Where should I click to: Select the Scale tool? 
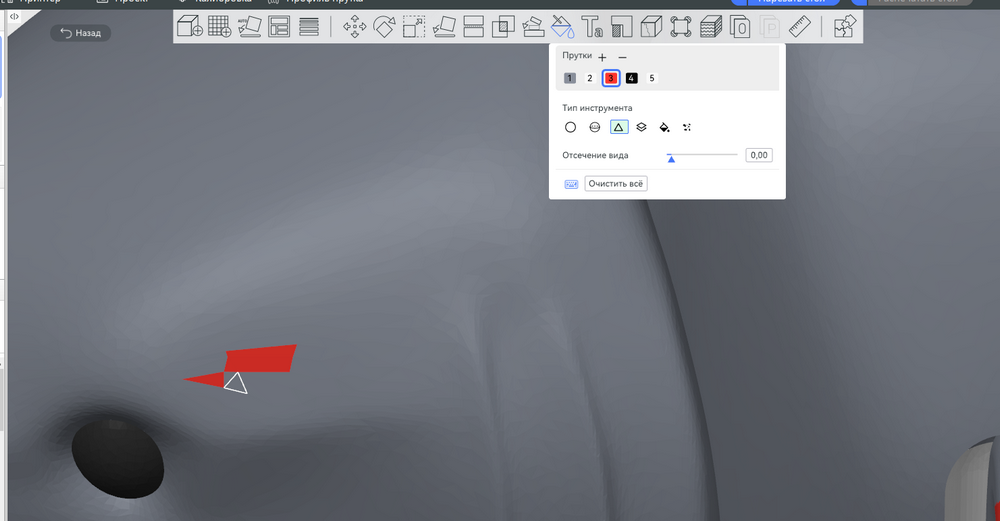414,27
